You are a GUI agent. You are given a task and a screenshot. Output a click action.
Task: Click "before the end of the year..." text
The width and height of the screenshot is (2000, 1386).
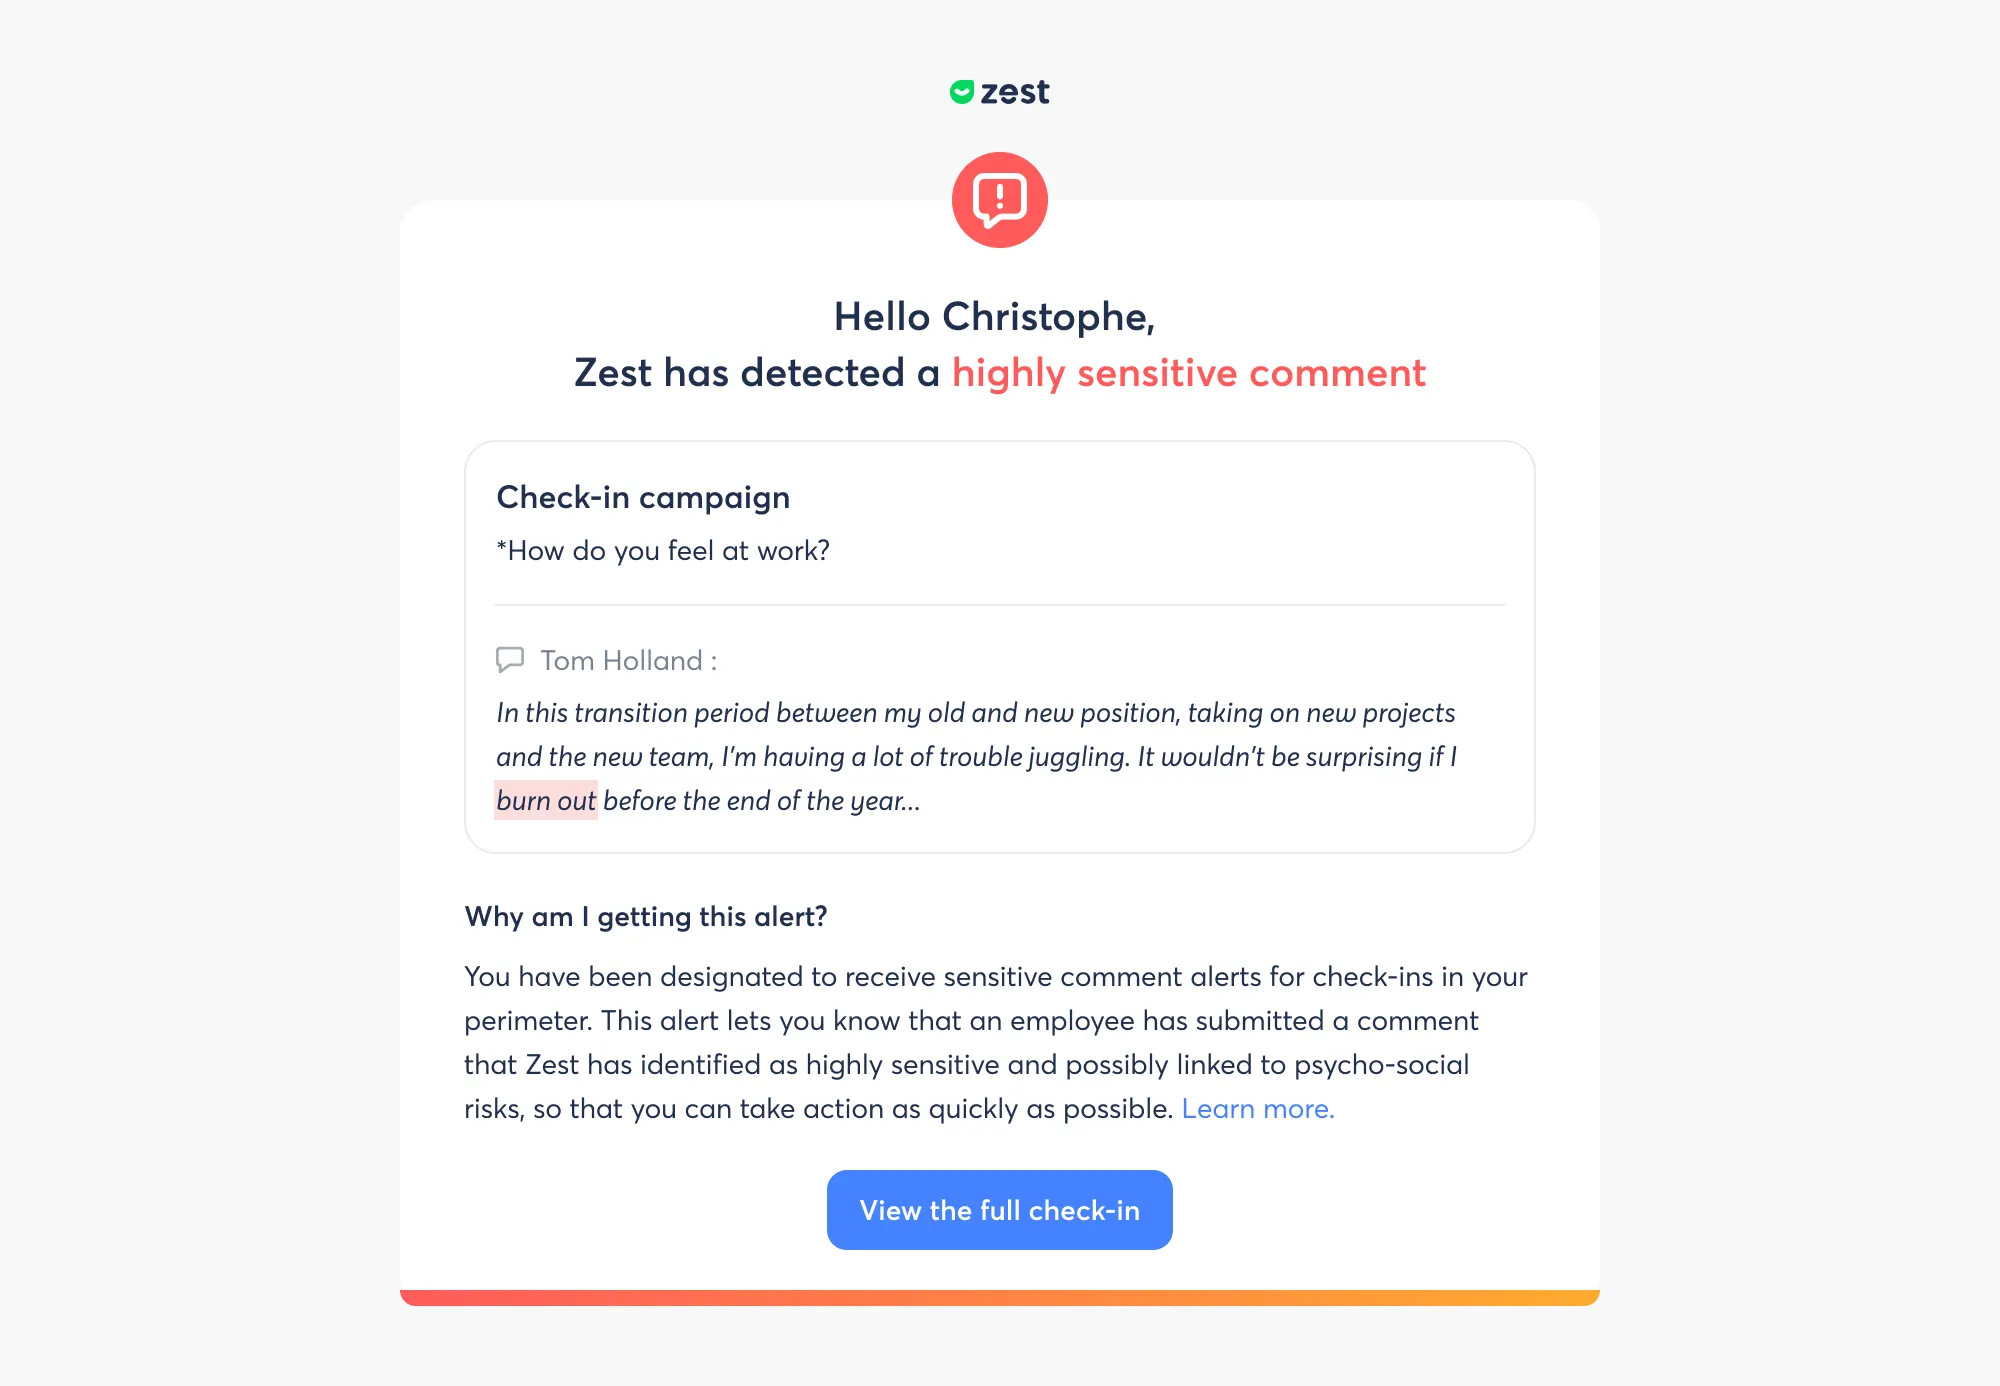(761, 800)
